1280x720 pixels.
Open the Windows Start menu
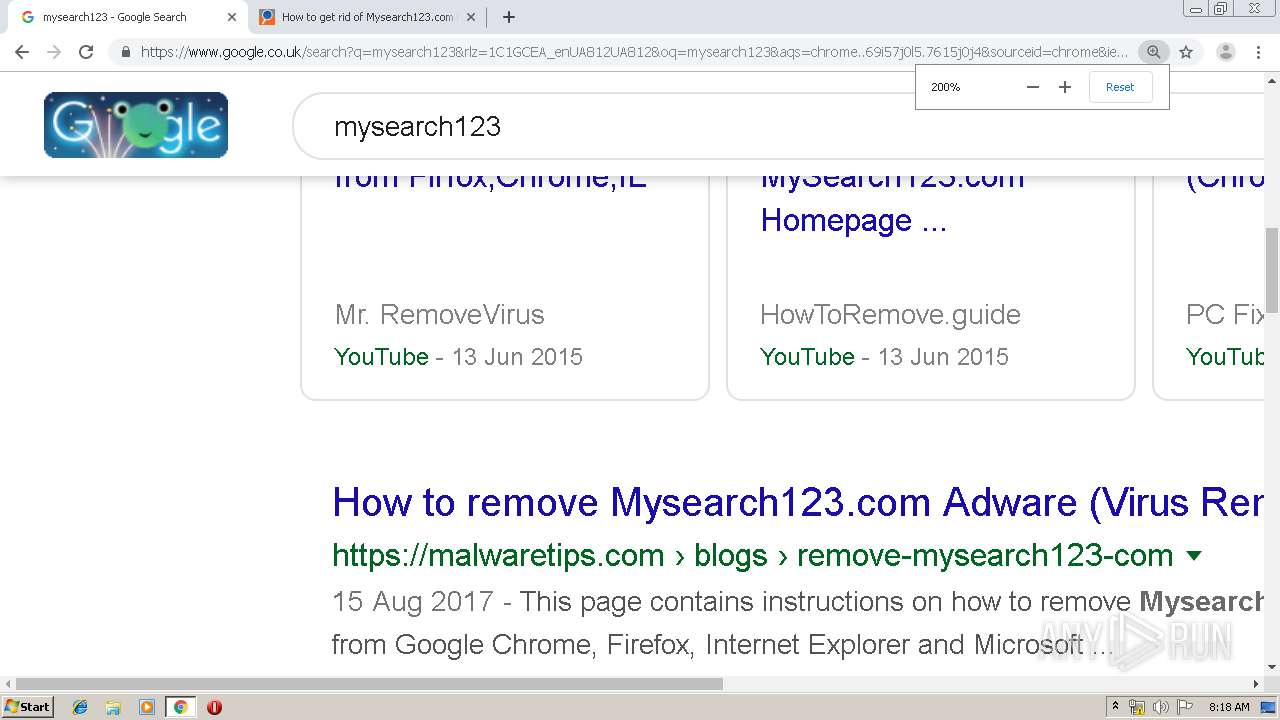coord(28,707)
